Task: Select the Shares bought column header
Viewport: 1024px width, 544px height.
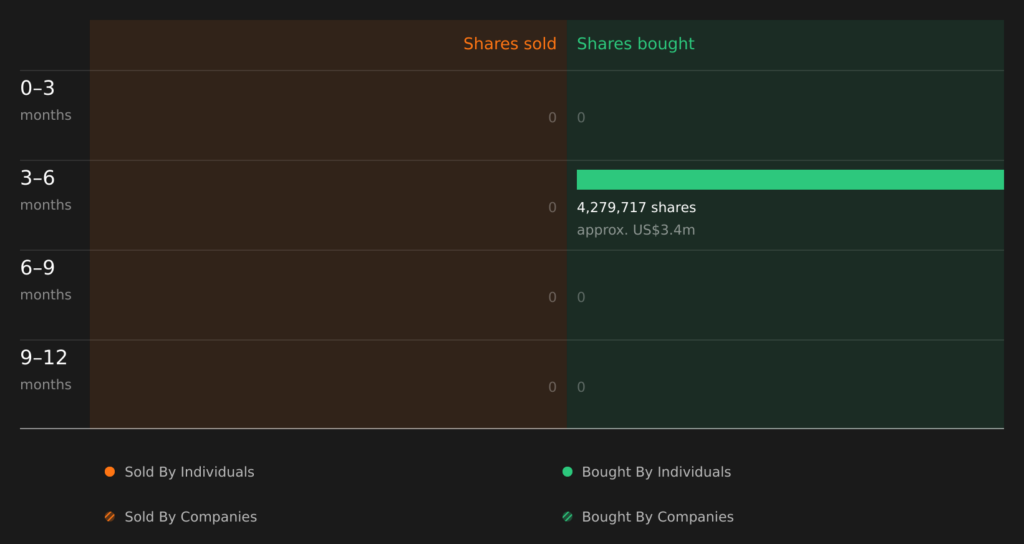Action: 635,44
